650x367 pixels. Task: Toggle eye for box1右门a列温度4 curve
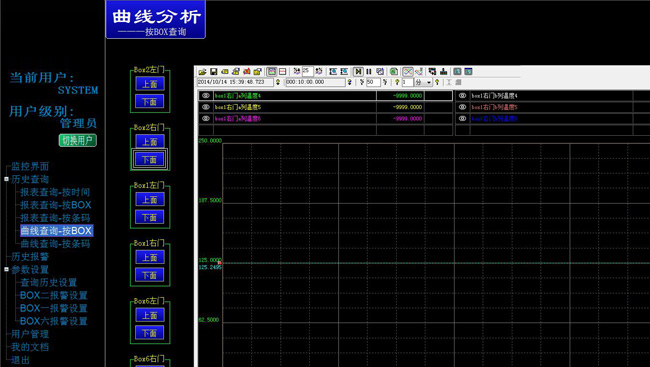(x=206, y=95)
